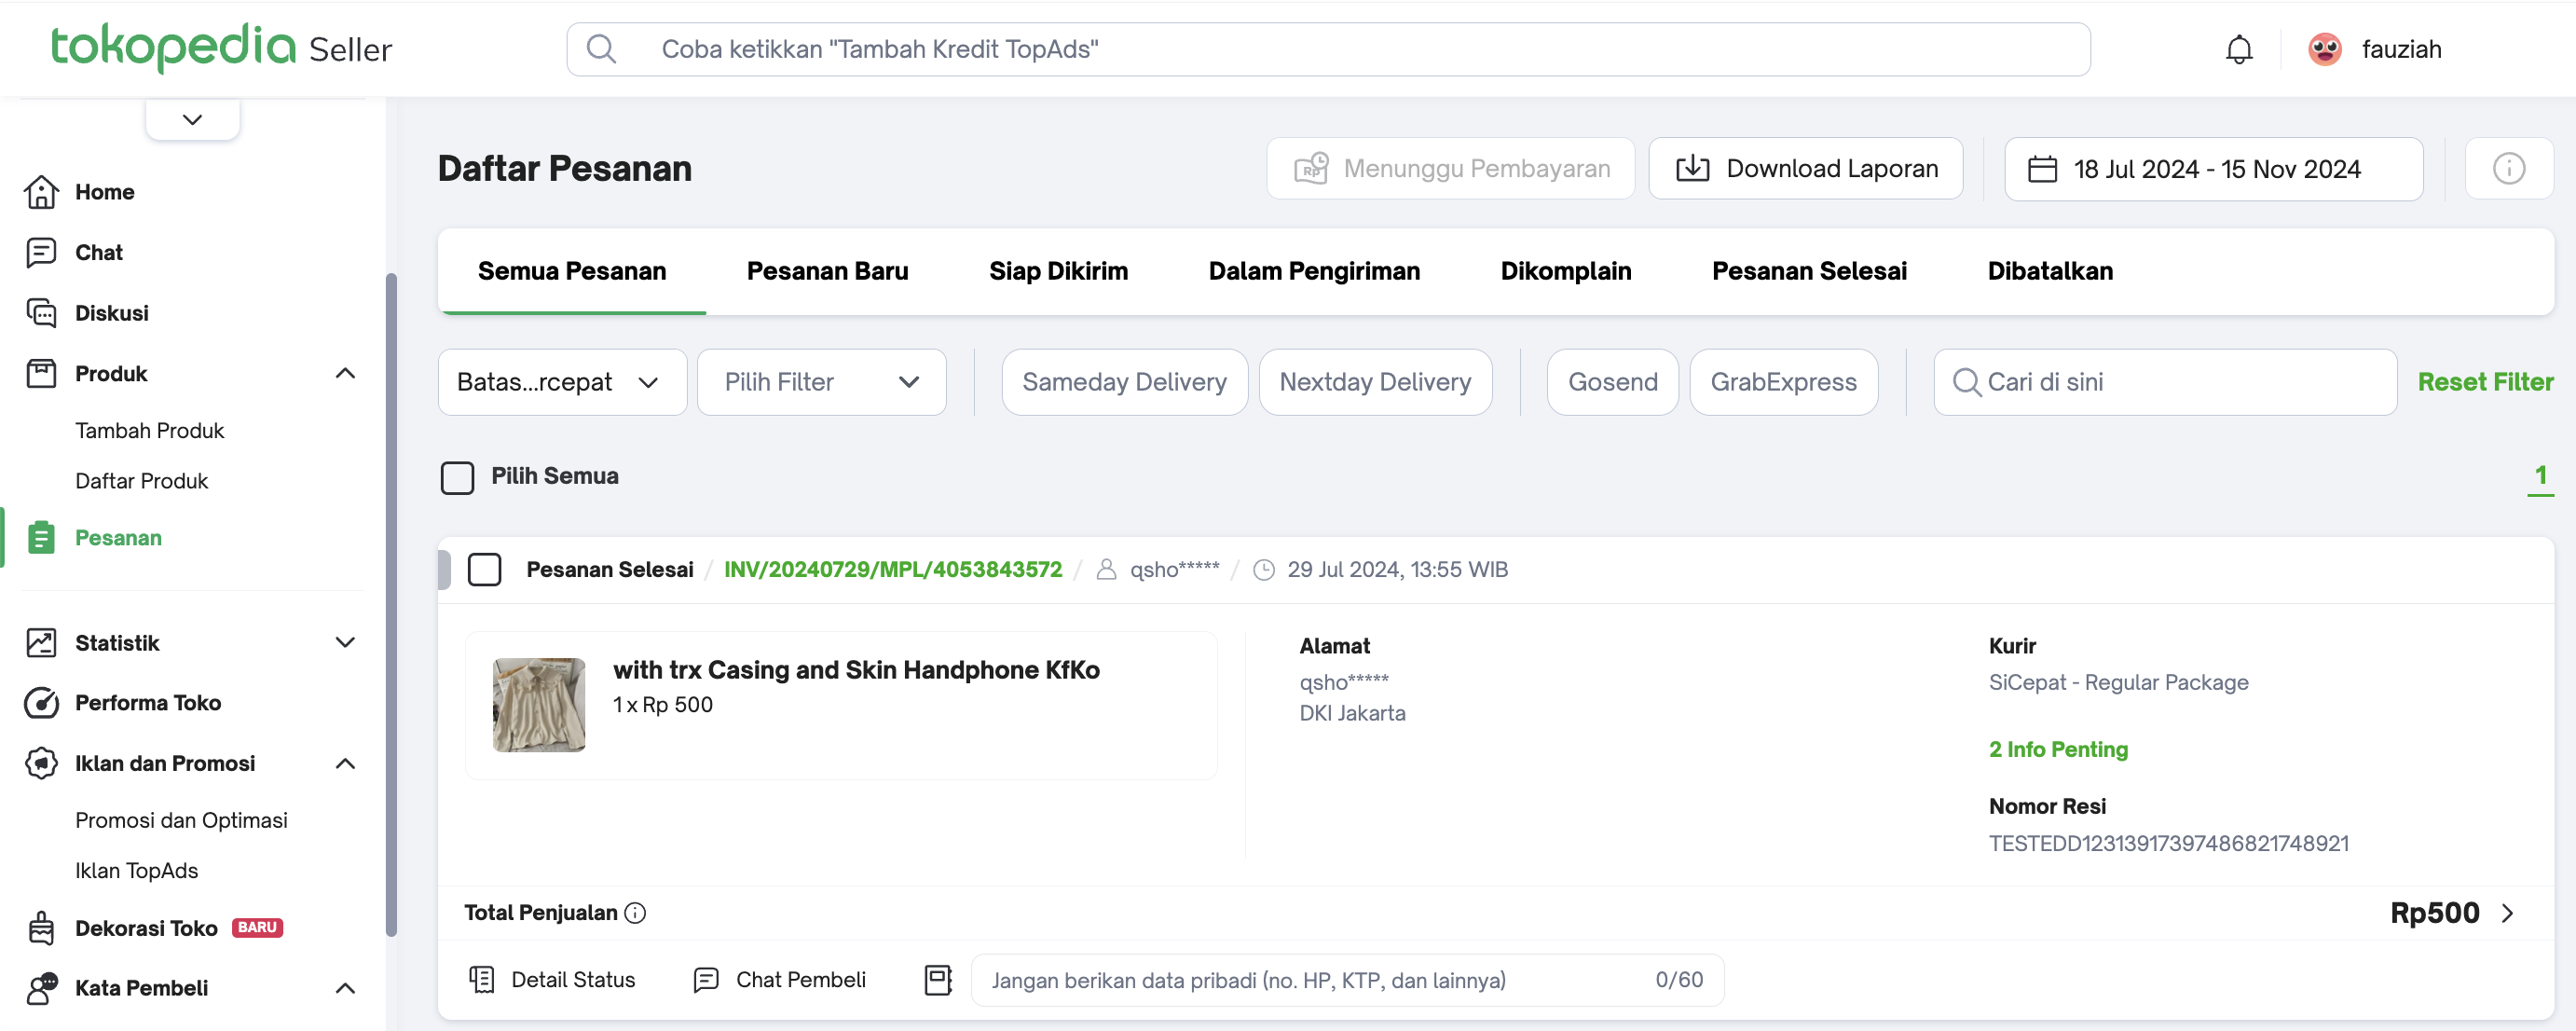
Task: Click the Total Penjualan info icon
Action: pyautogui.click(x=635, y=913)
